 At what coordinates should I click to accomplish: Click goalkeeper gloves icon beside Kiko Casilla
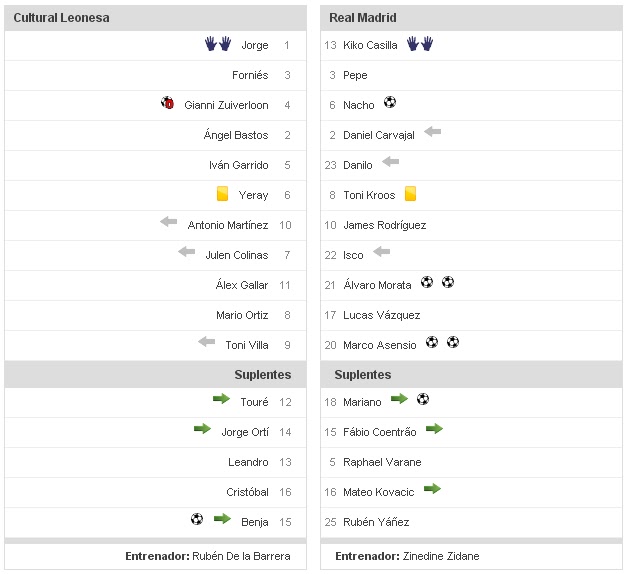[x=419, y=44]
